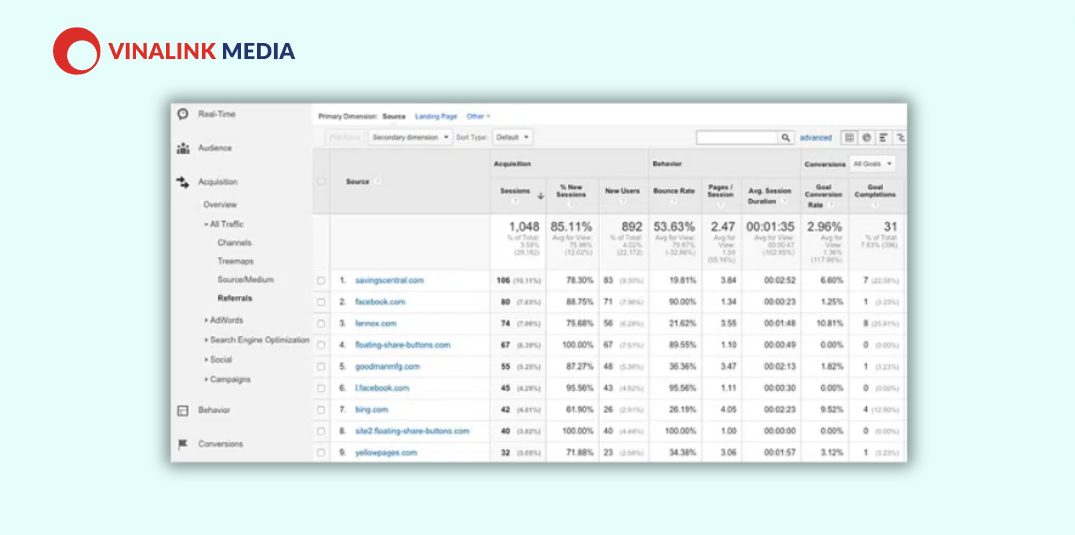Open the goodmanmfg.com source link

pyautogui.click(x=387, y=367)
